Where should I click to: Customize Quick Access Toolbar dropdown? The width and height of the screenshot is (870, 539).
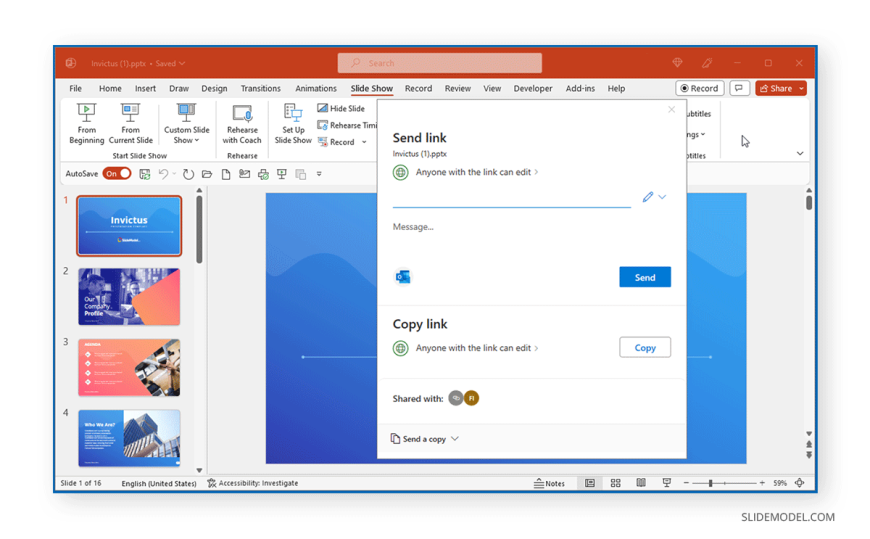point(319,174)
